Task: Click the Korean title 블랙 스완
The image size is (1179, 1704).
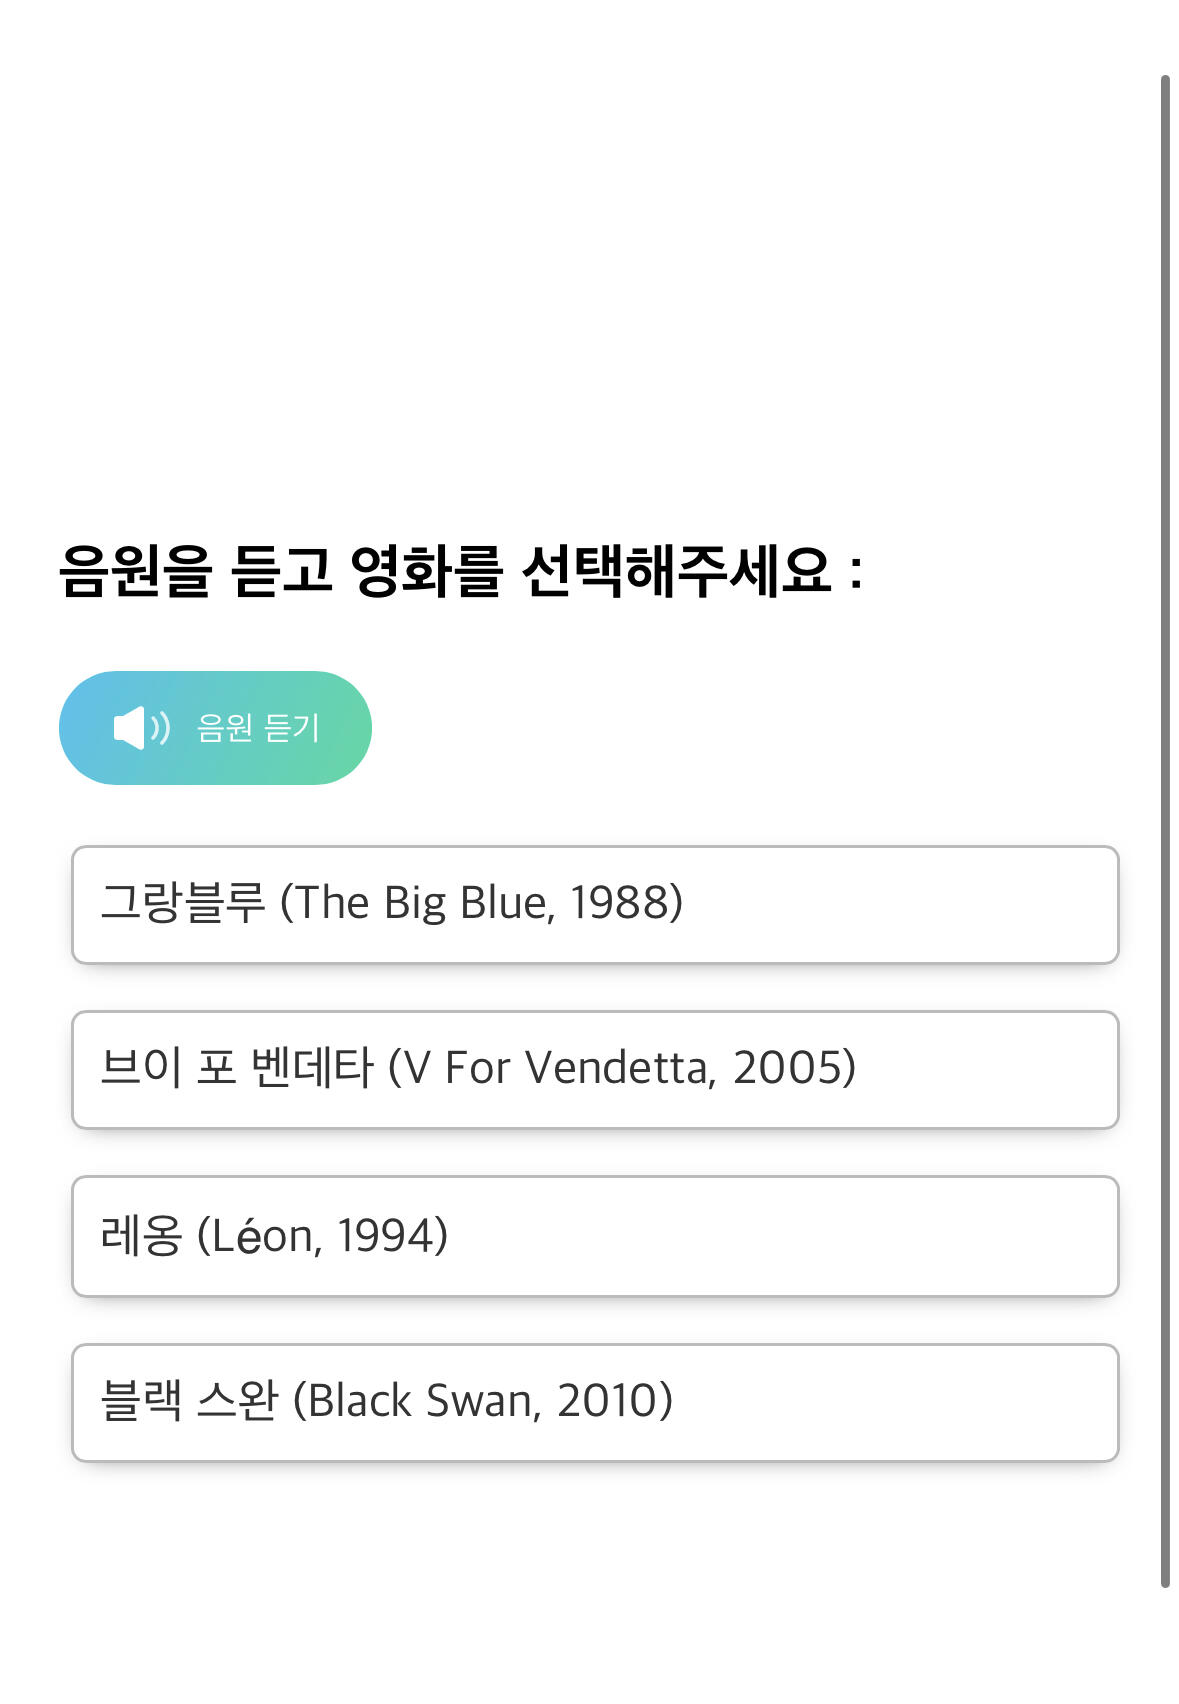Action: 189,1401
